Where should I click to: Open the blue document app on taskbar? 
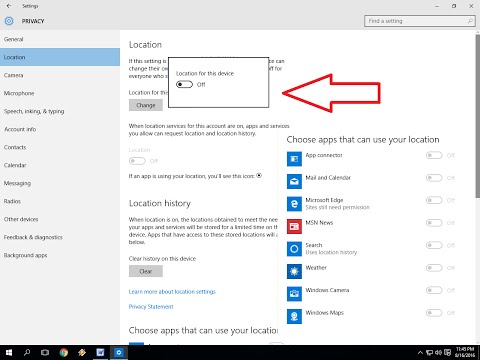point(100,352)
